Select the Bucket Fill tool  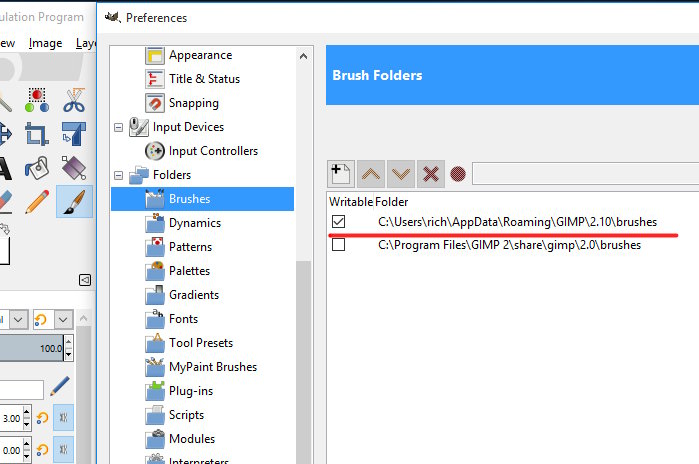pos(37,168)
